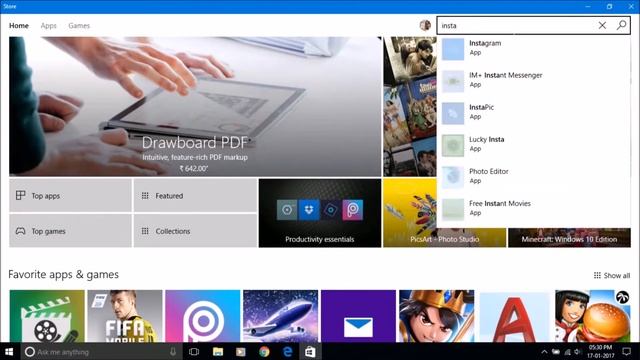
Task: Open File Explorer from the taskbar
Action: tap(218, 351)
